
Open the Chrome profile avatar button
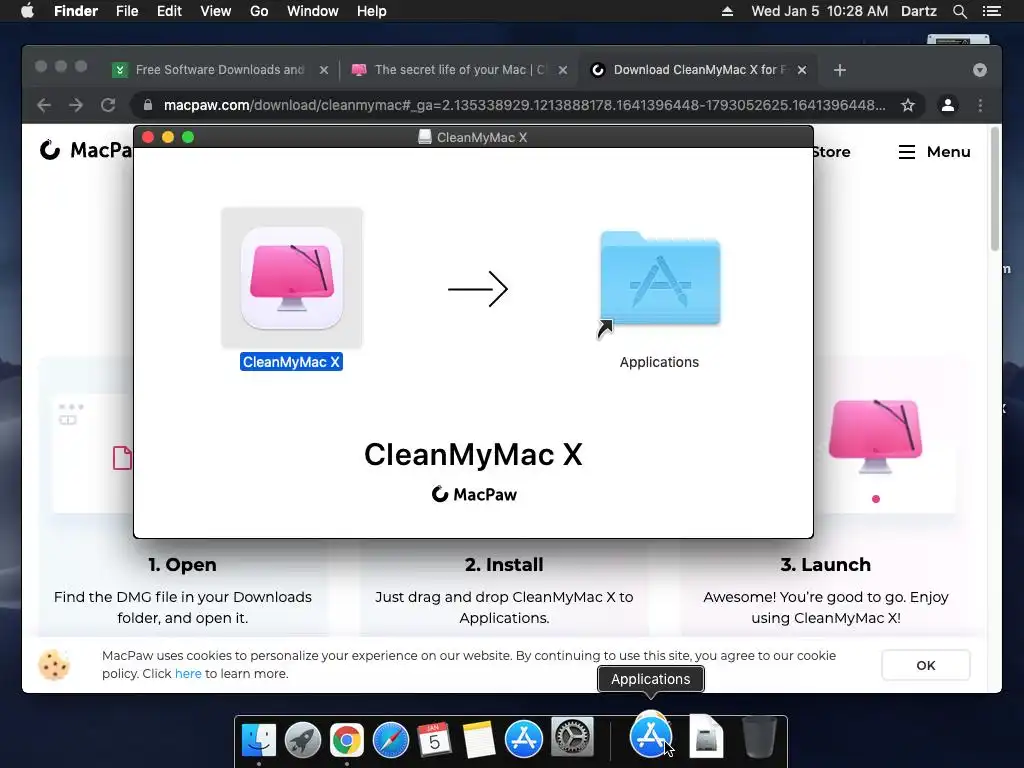coord(948,105)
